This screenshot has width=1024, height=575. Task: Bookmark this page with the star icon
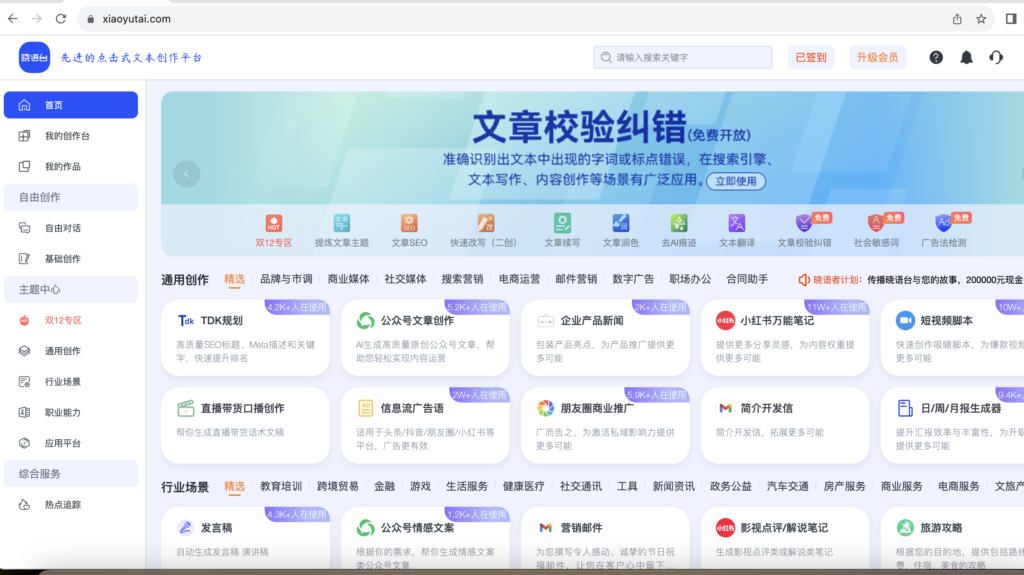click(x=982, y=19)
